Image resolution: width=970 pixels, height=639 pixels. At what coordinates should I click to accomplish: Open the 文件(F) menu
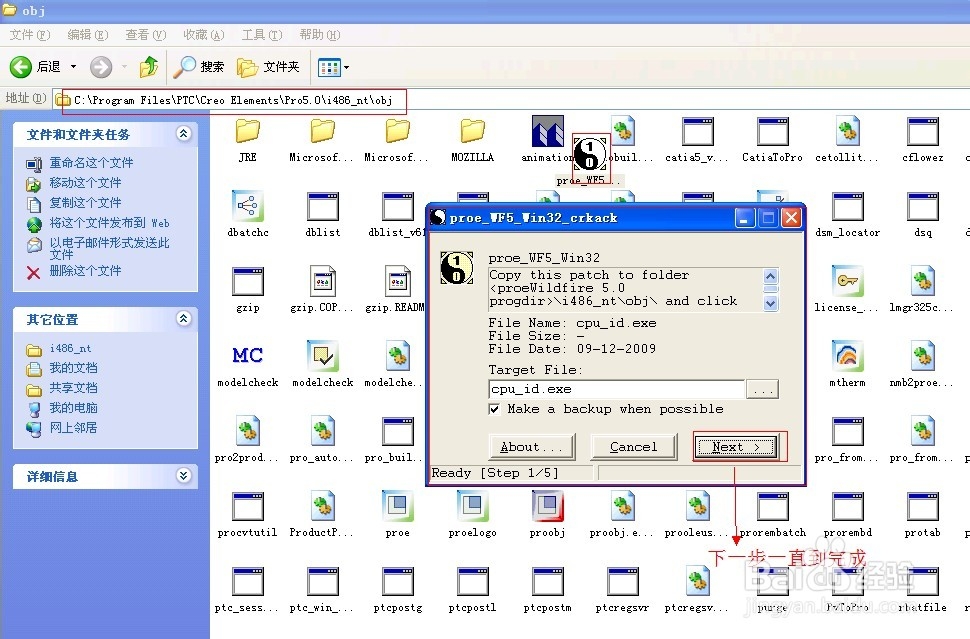tap(30, 35)
